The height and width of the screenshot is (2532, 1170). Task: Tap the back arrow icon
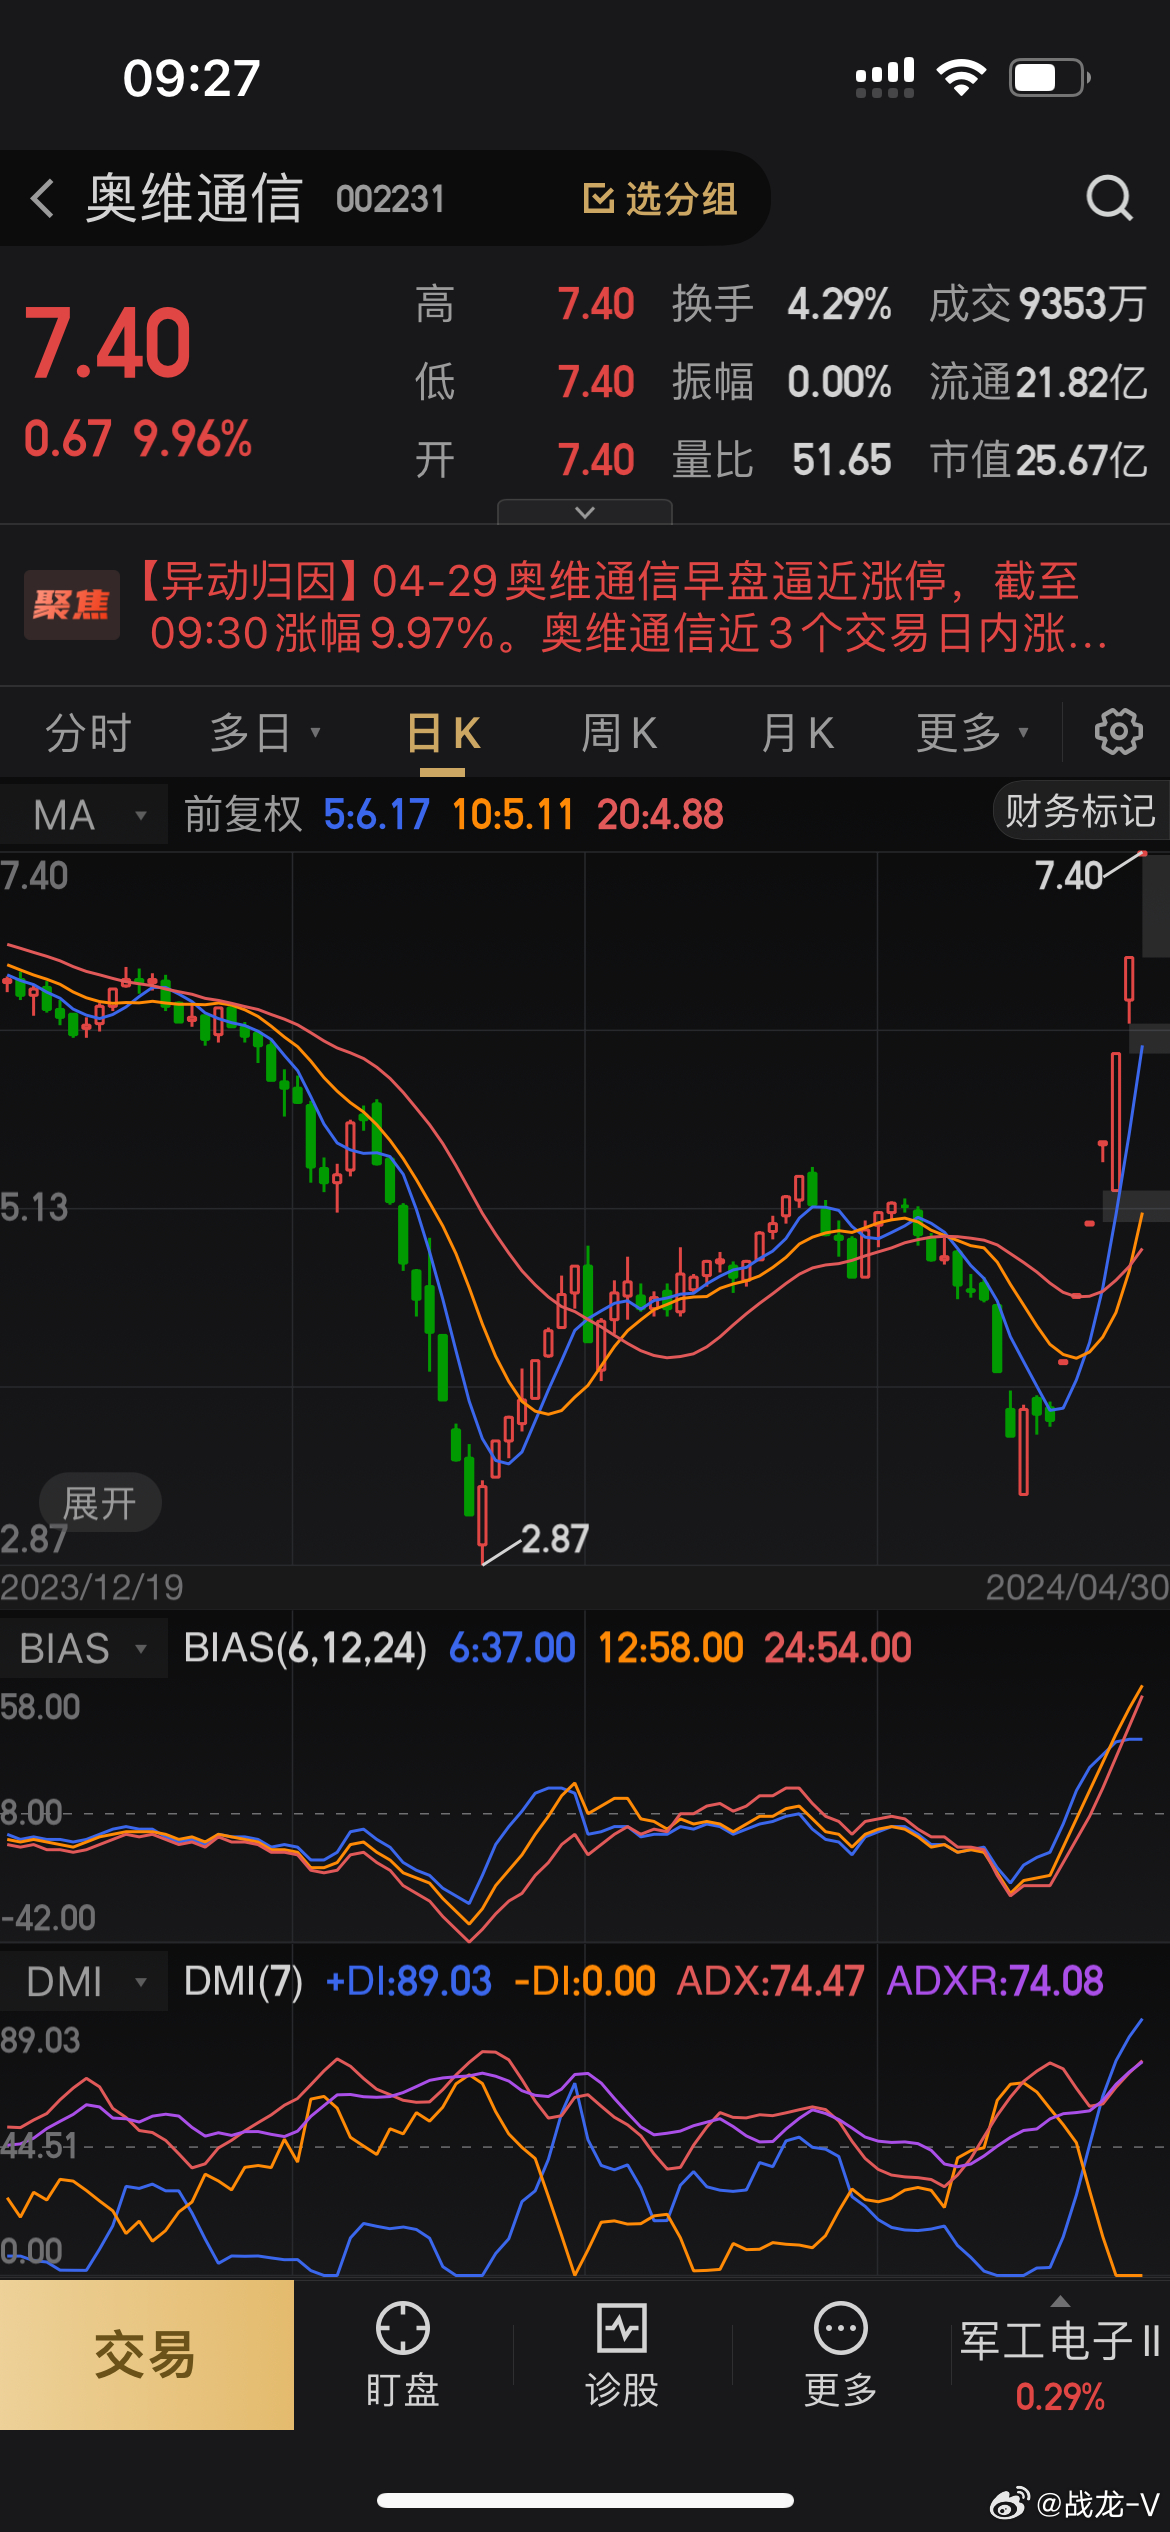[x=43, y=198]
